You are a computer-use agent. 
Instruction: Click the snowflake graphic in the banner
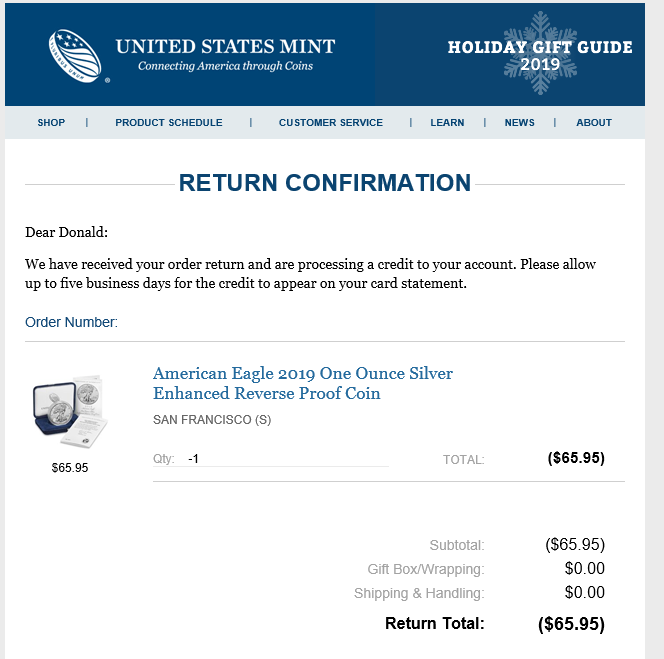540,53
